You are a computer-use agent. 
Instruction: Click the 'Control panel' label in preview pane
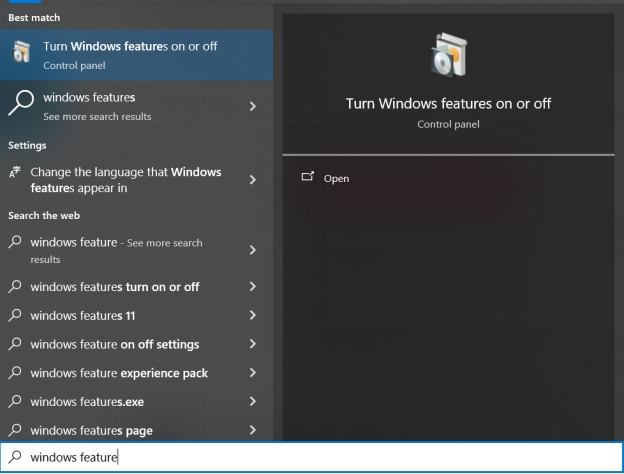click(x=448, y=125)
